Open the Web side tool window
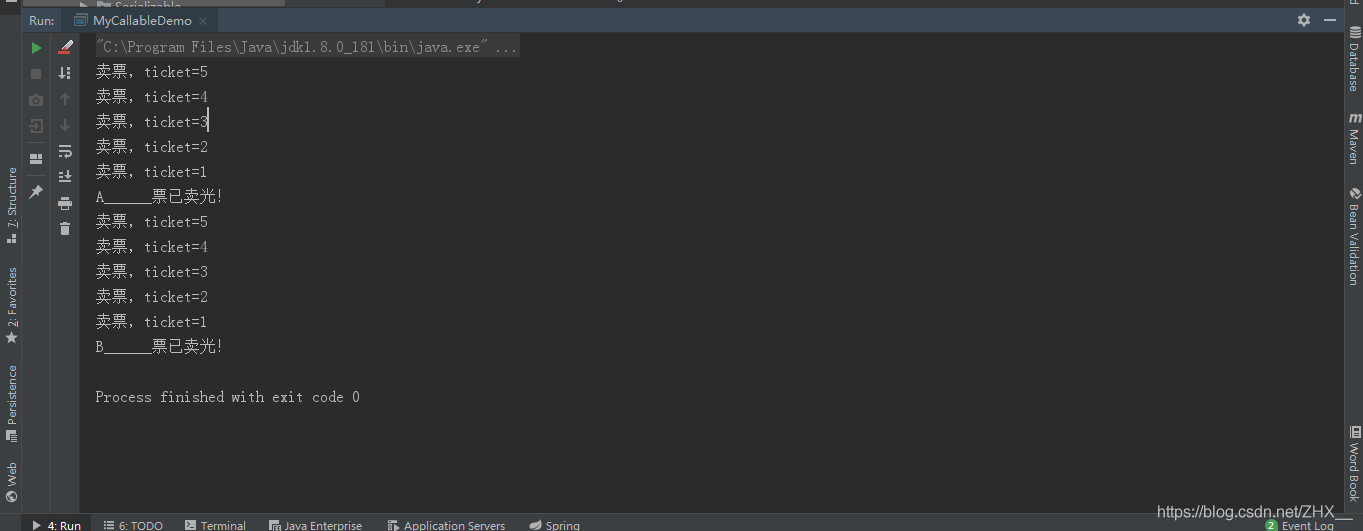Screen dimensions: 1363x531 coord(12,481)
